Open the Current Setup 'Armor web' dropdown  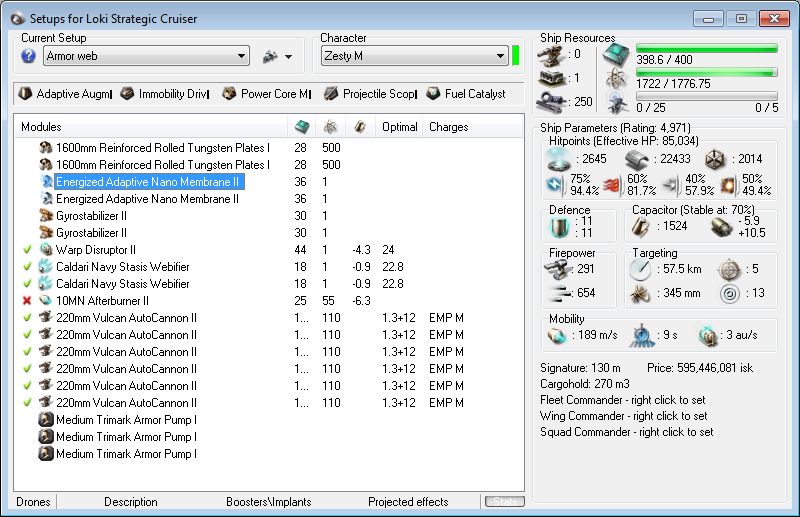tap(146, 56)
